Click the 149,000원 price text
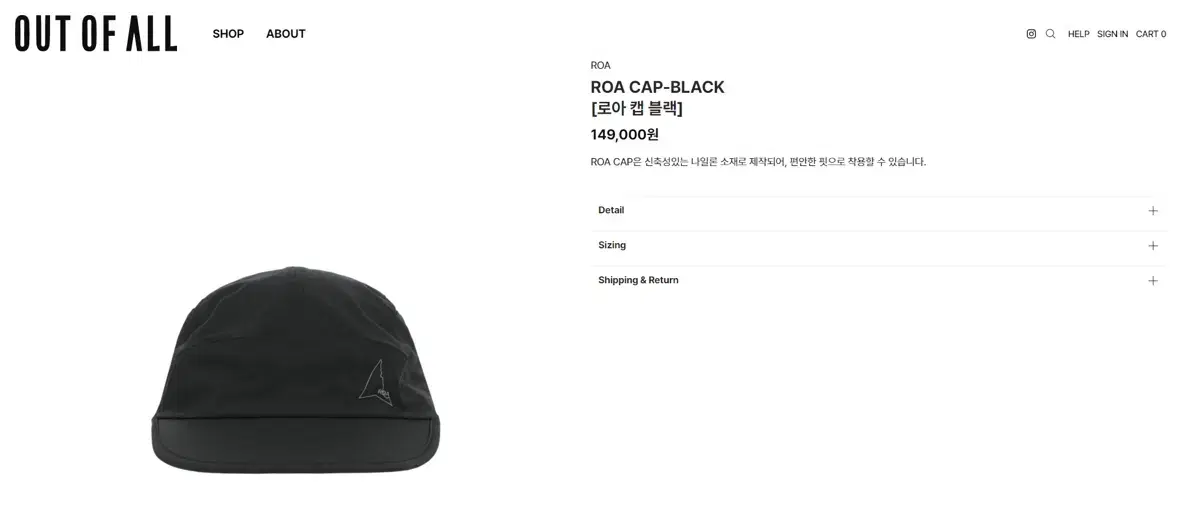This screenshot has height=505, width=1200. click(625, 134)
